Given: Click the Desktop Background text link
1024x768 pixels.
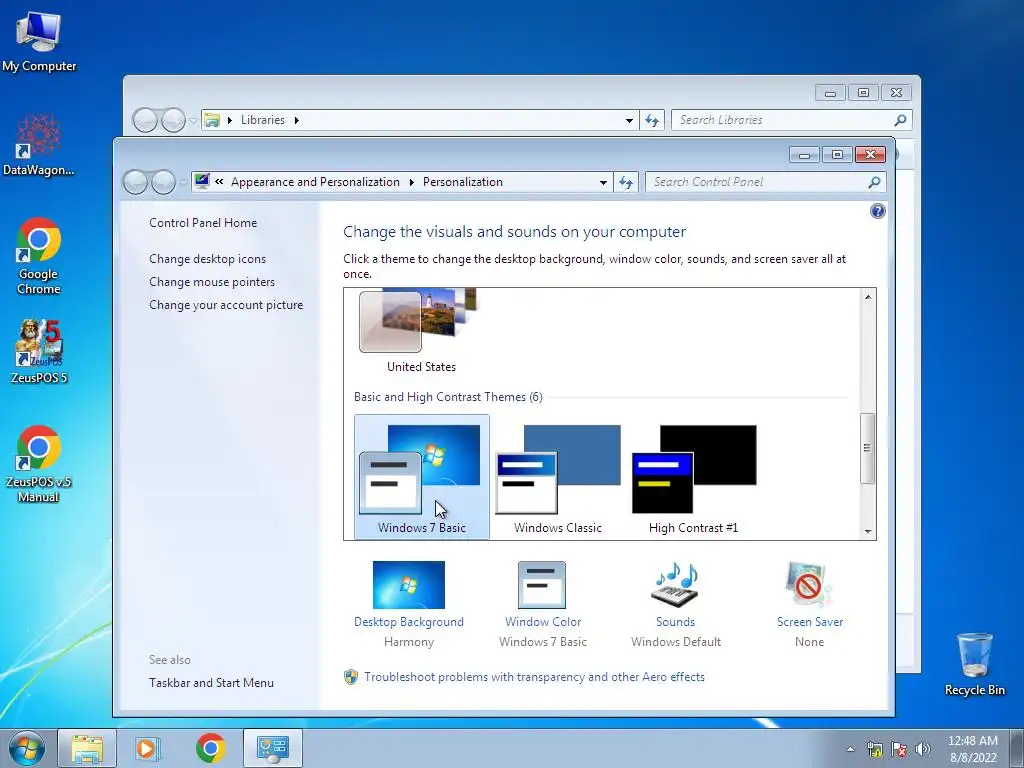Looking at the screenshot, I should [x=409, y=622].
